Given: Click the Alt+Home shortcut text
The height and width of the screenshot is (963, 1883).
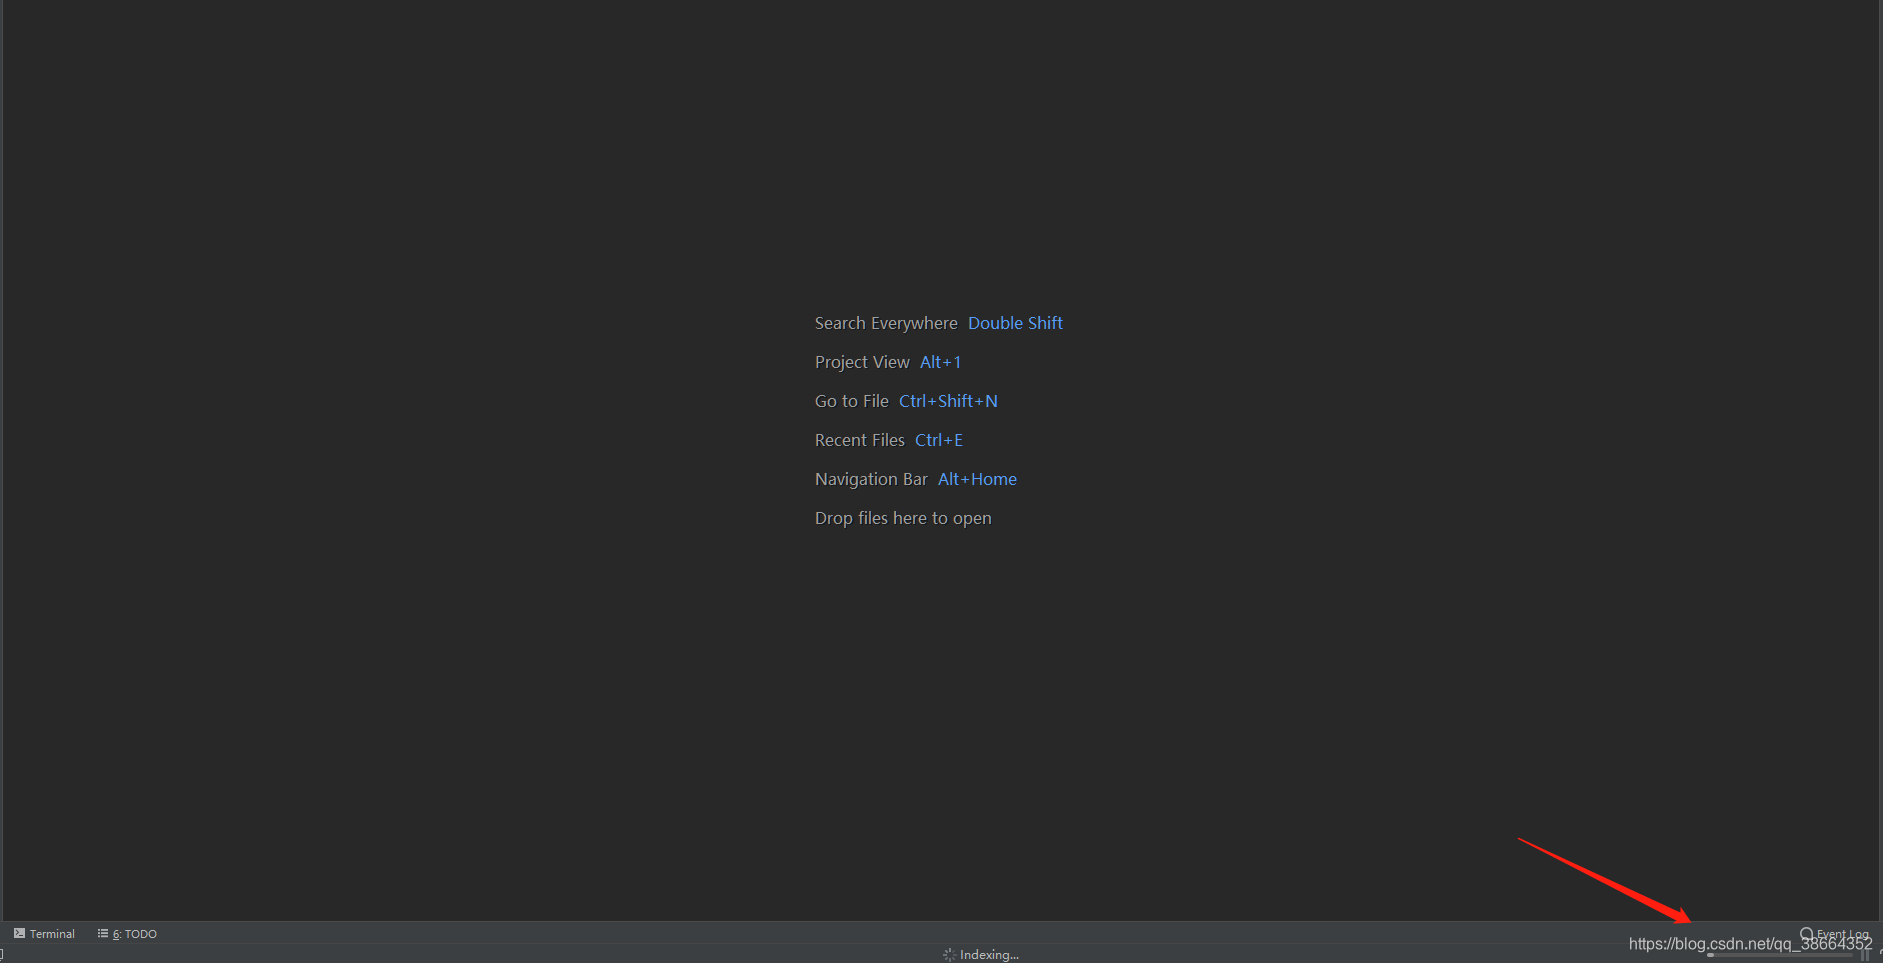Looking at the screenshot, I should (x=977, y=479).
